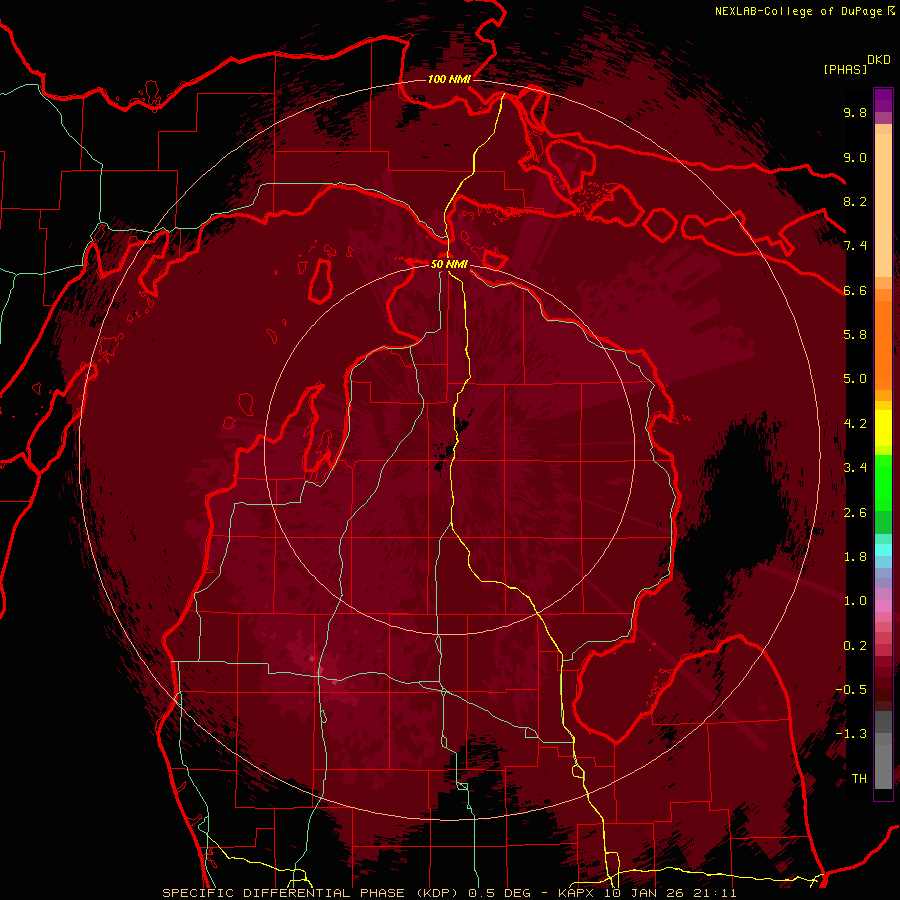Click the 9.8 value on the color scale
The height and width of the screenshot is (900, 900).
tap(855, 112)
